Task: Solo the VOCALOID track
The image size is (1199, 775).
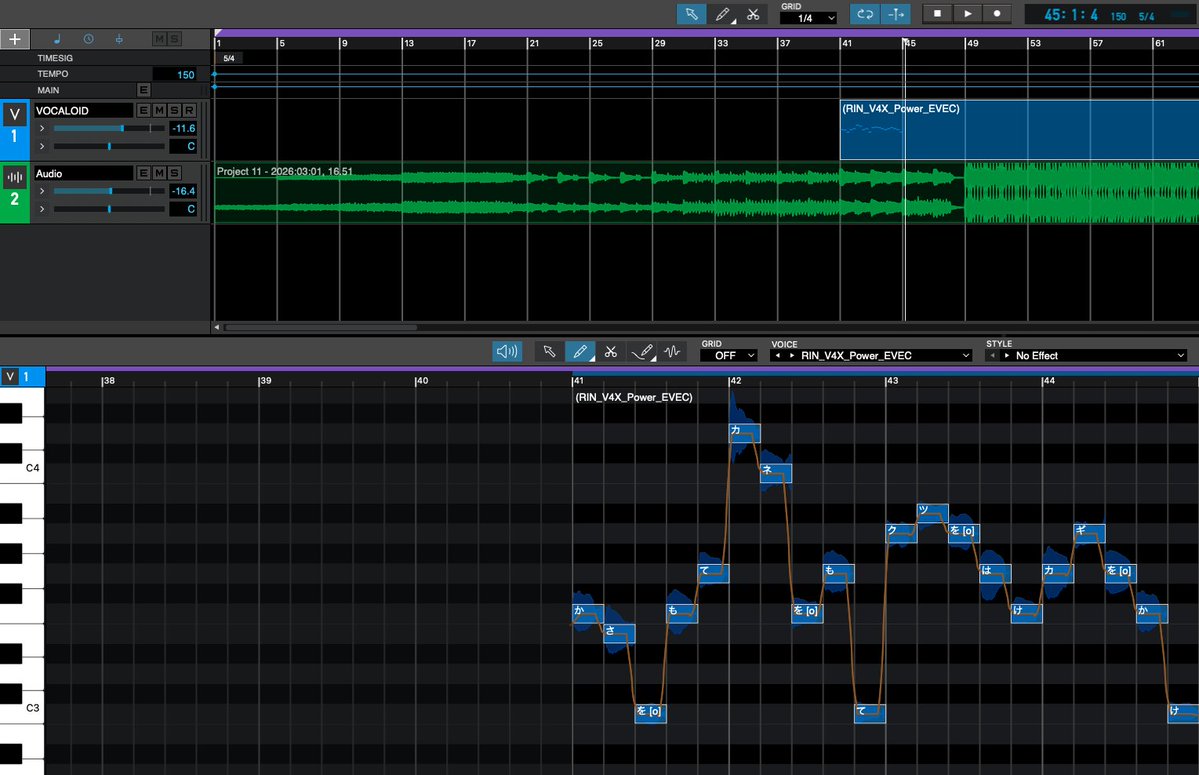Action: pos(174,111)
